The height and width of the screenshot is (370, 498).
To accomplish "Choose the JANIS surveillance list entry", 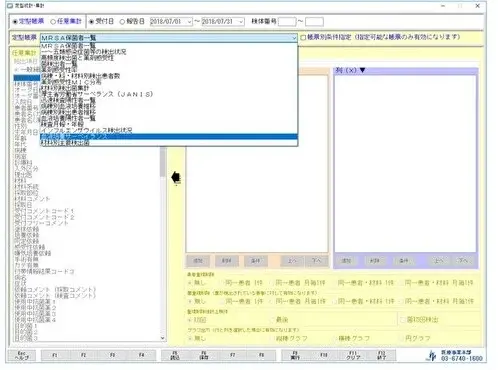I will click(97, 94).
